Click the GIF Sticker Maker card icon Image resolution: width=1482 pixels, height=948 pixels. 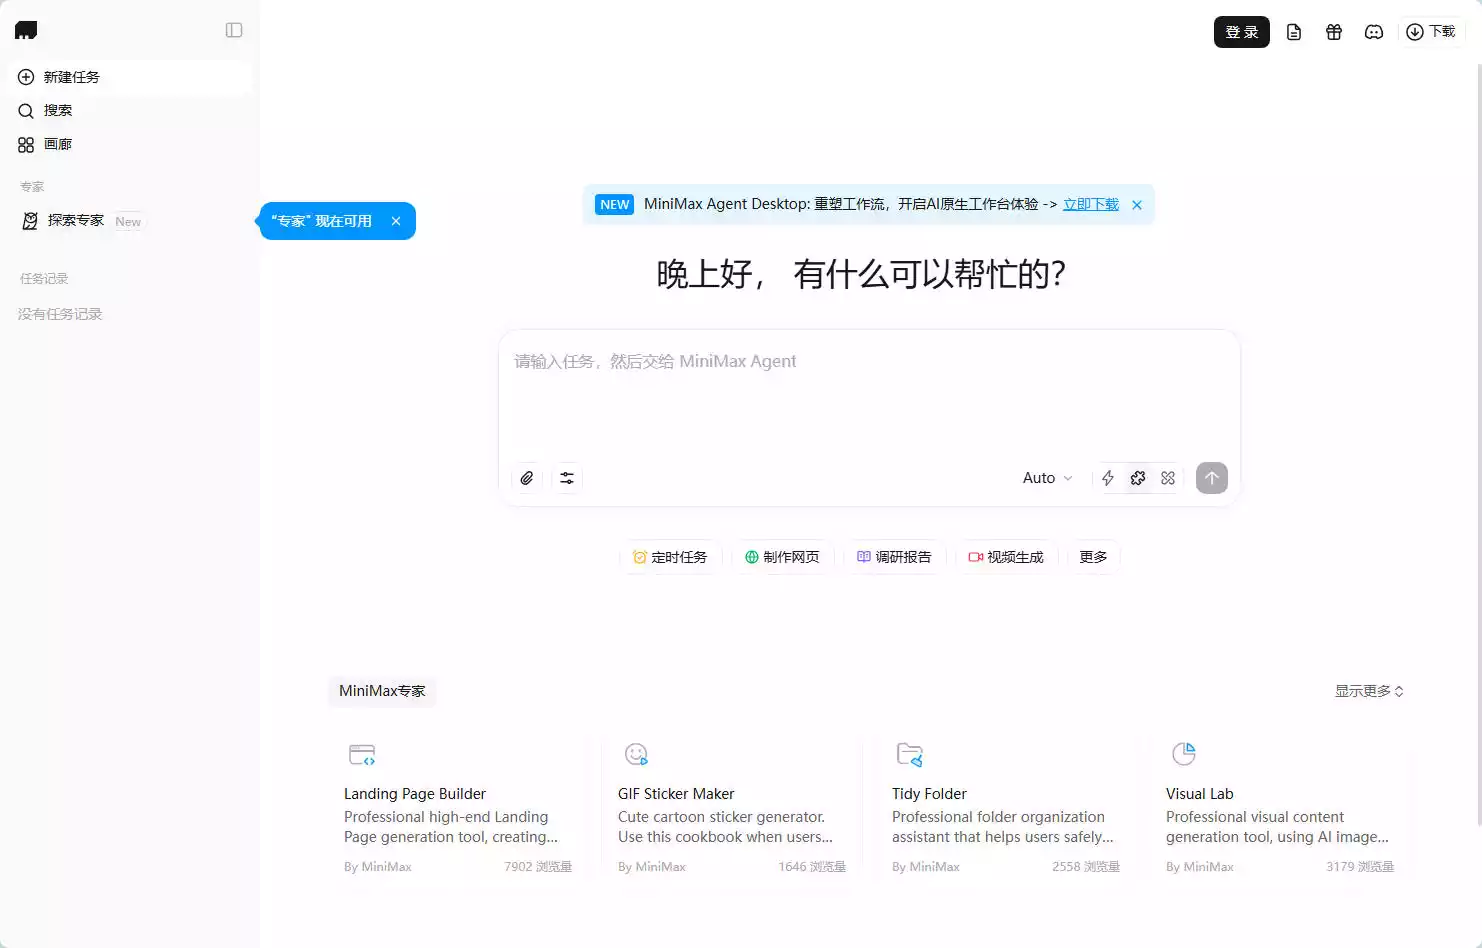[x=636, y=754]
